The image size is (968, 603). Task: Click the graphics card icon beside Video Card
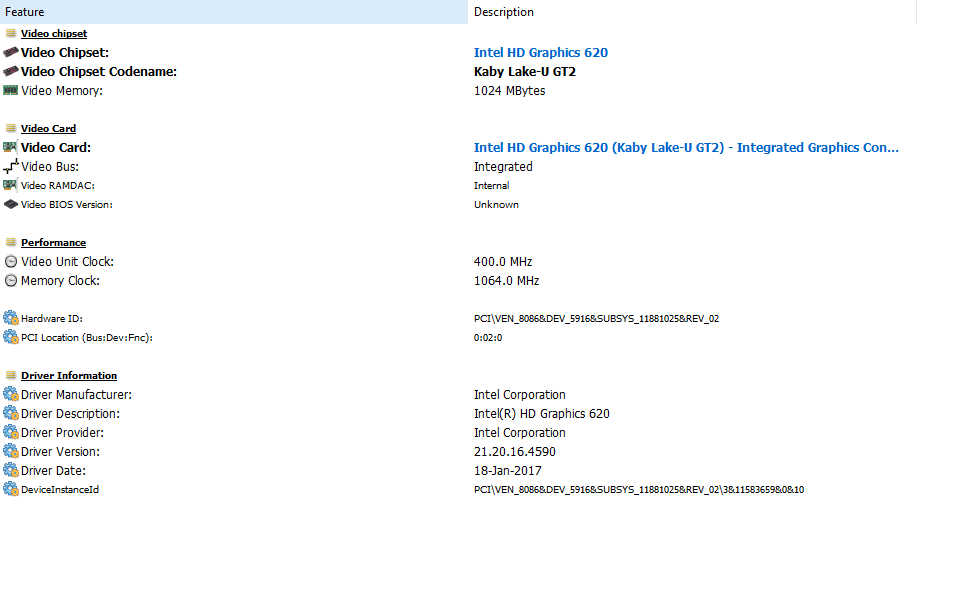pyautogui.click(x=10, y=147)
